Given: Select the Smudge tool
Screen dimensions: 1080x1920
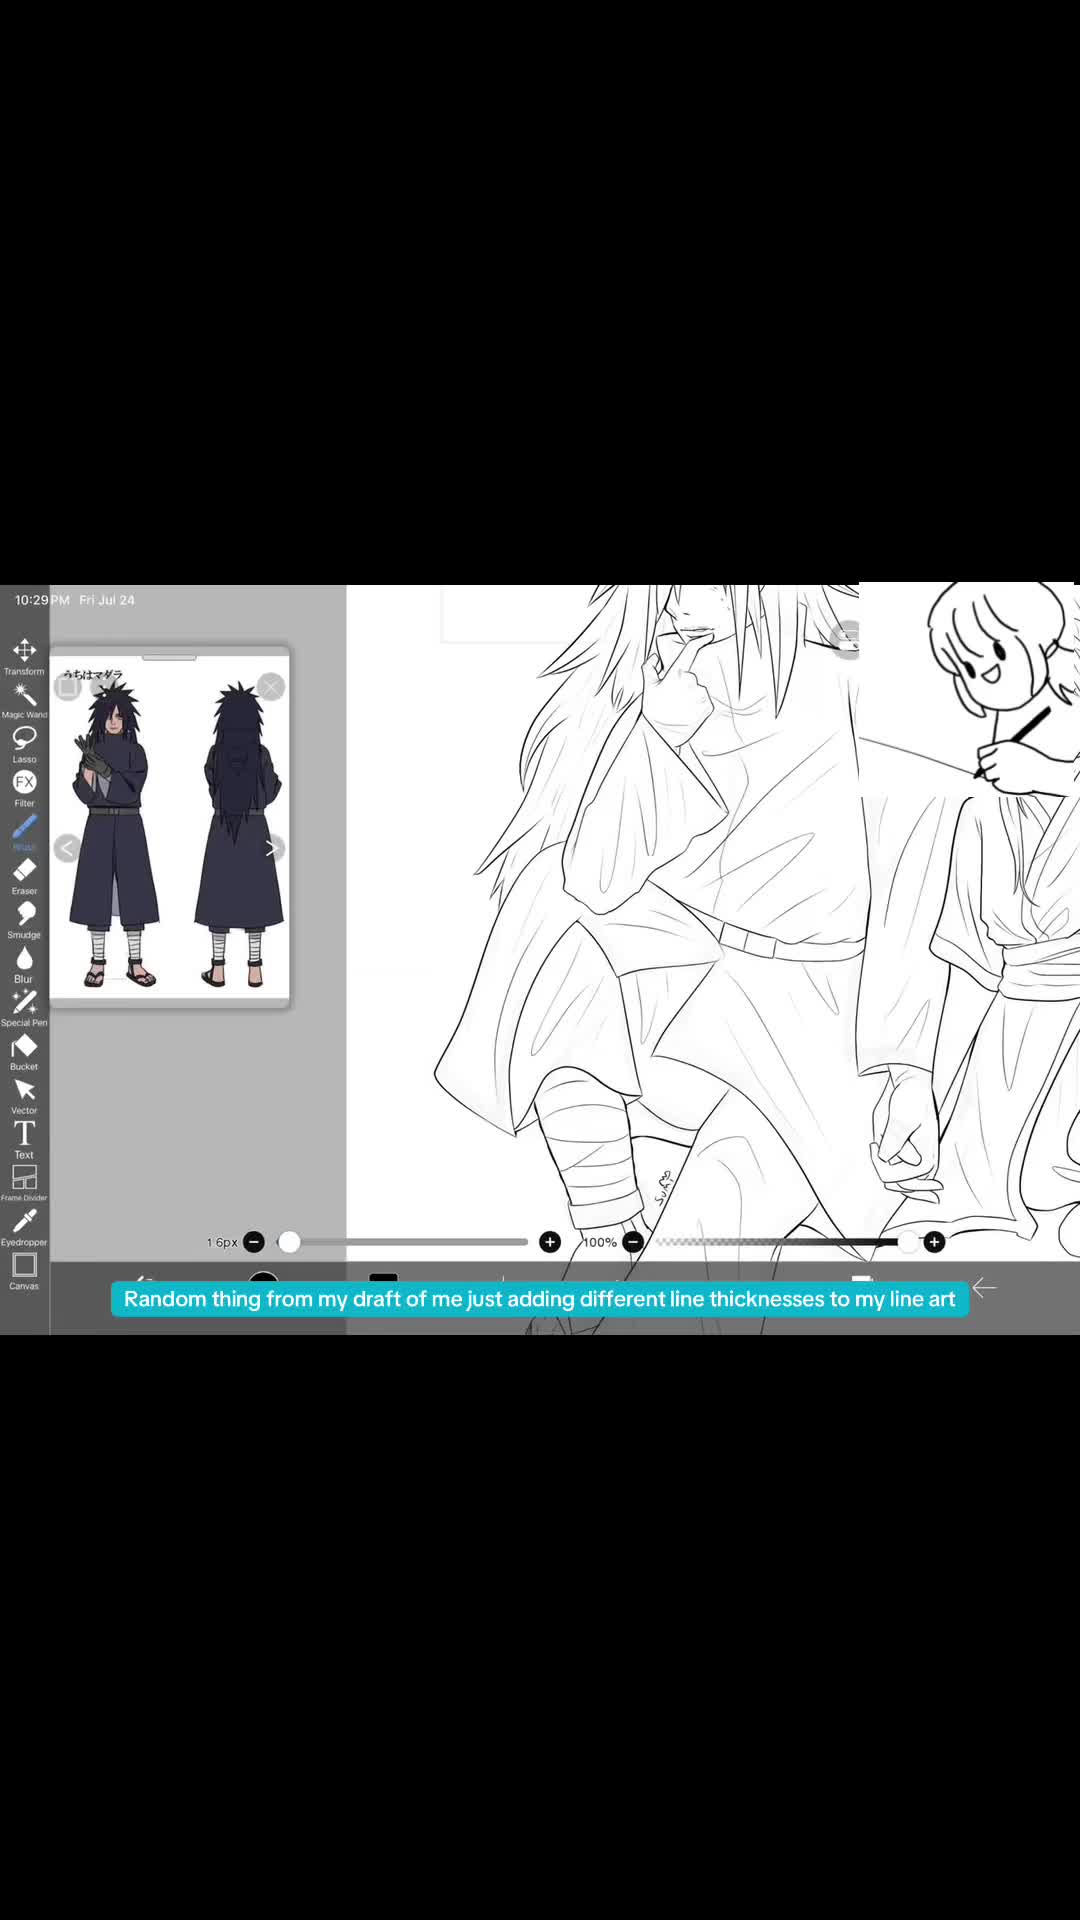Looking at the screenshot, I should point(24,920).
